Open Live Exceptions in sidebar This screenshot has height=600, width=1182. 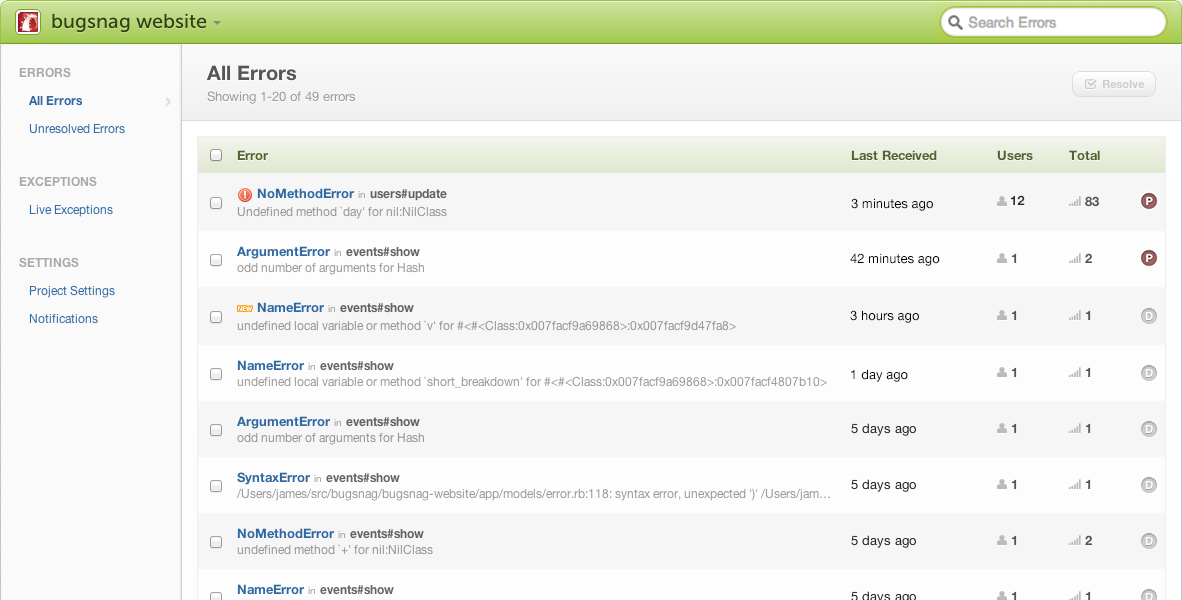coord(71,210)
